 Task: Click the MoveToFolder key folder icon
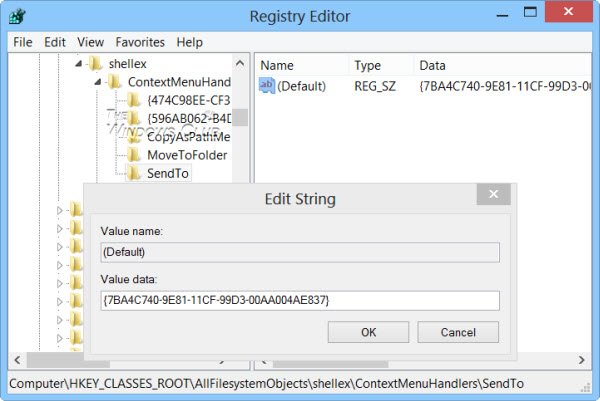click(x=134, y=155)
